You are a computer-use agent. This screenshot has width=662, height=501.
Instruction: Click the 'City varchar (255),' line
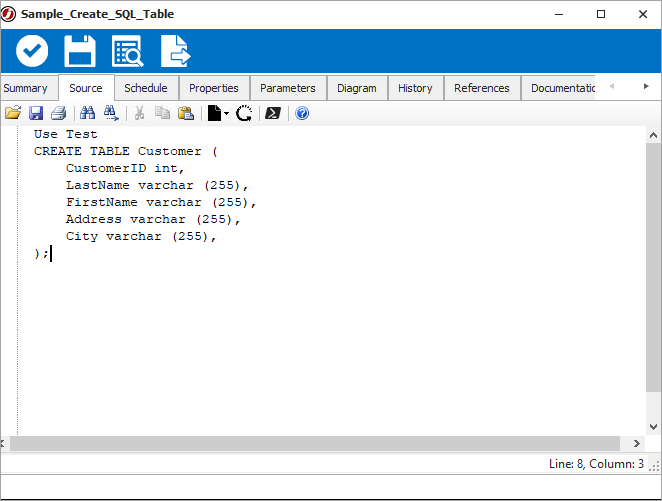(141, 236)
